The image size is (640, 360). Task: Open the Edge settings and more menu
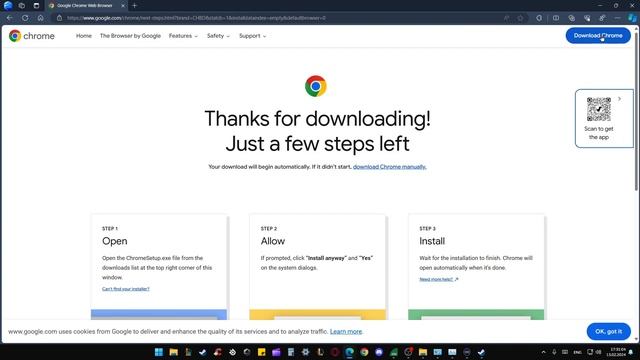coord(617,18)
